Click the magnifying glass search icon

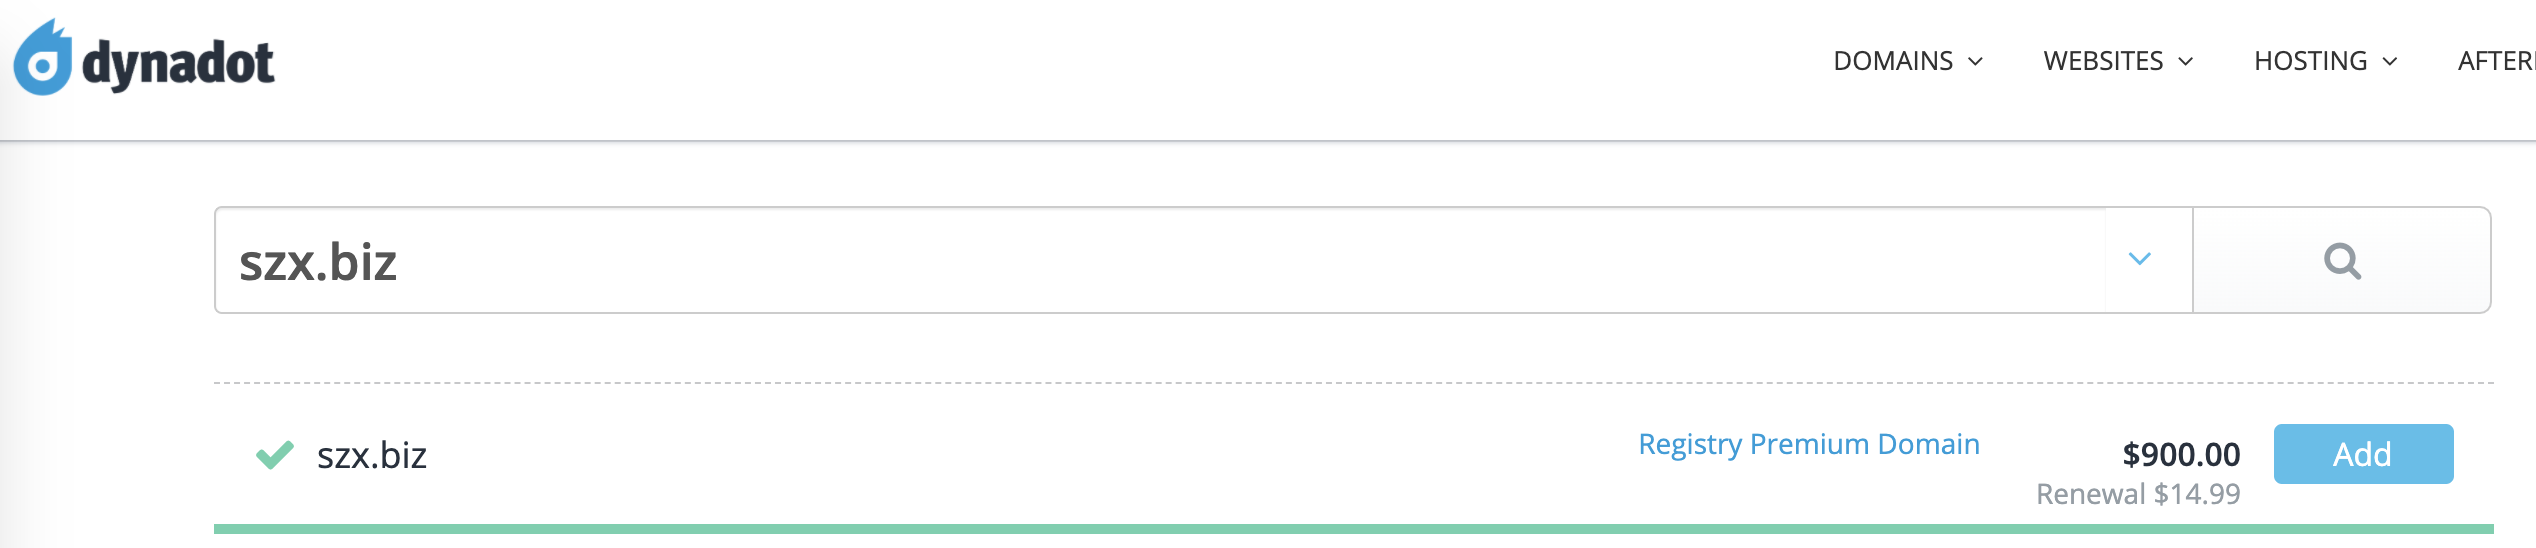[x=2342, y=261]
